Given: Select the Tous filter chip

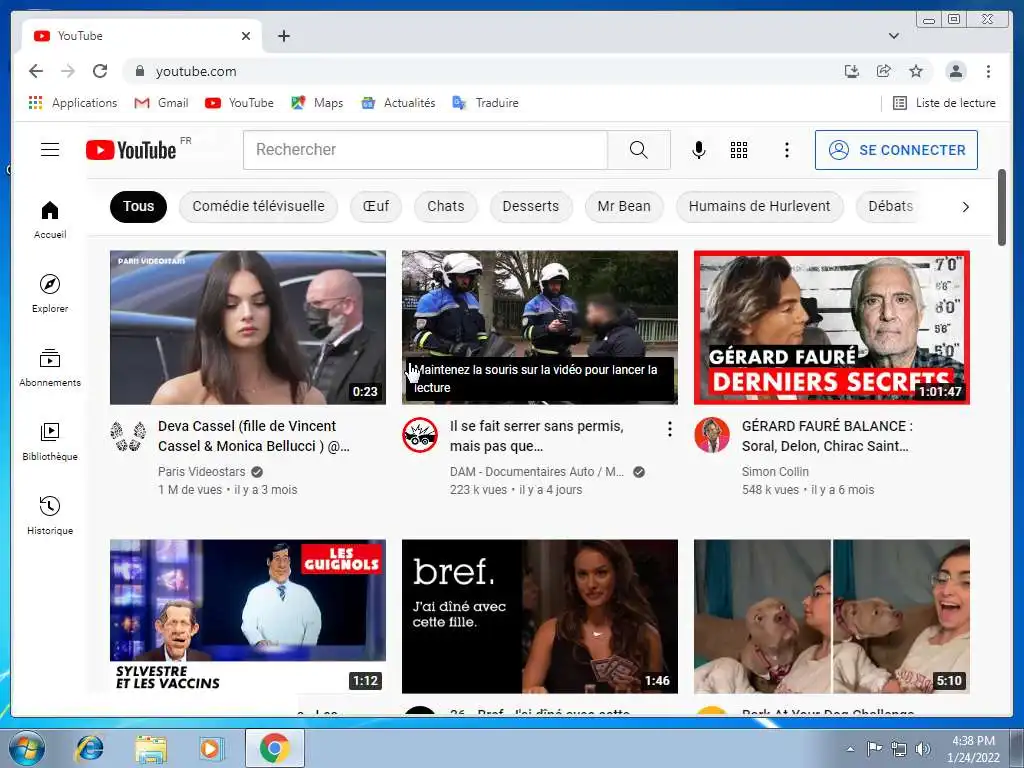Looking at the screenshot, I should tap(138, 206).
